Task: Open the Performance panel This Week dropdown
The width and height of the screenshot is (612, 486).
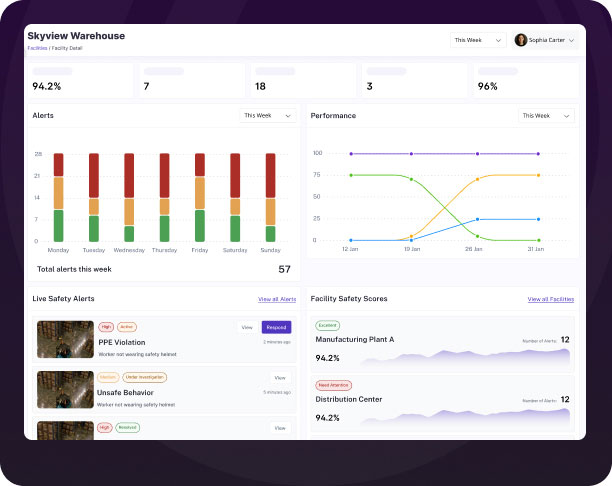Action: coord(546,116)
